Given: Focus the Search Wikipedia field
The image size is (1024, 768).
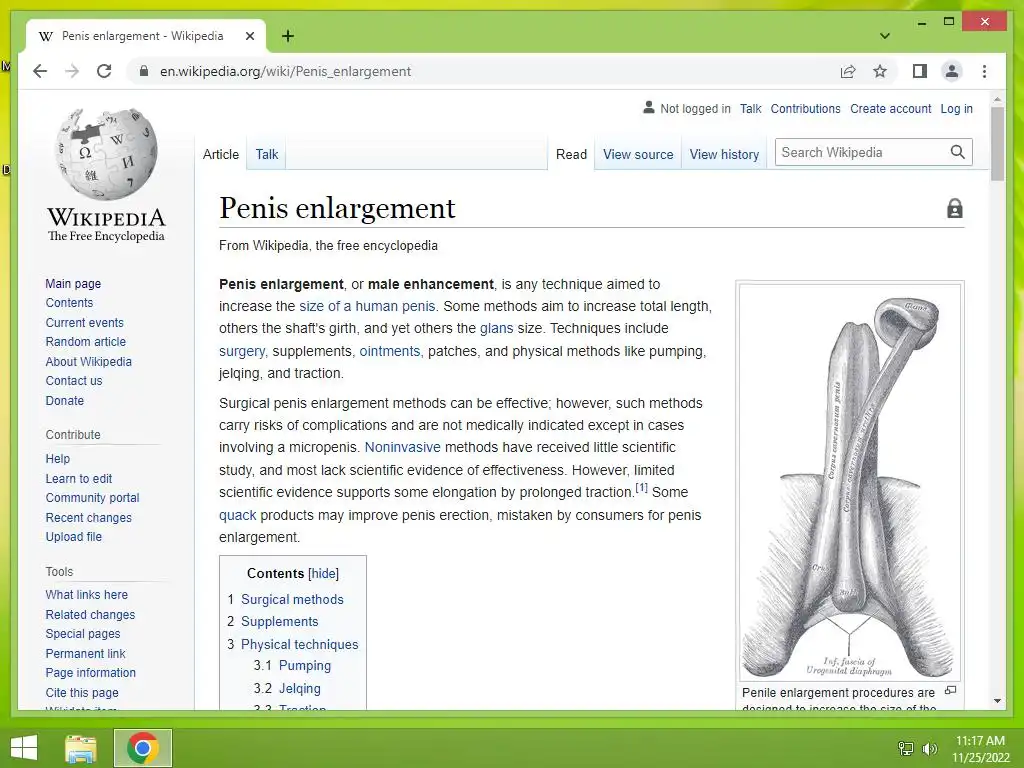Looking at the screenshot, I should pos(862,152).
